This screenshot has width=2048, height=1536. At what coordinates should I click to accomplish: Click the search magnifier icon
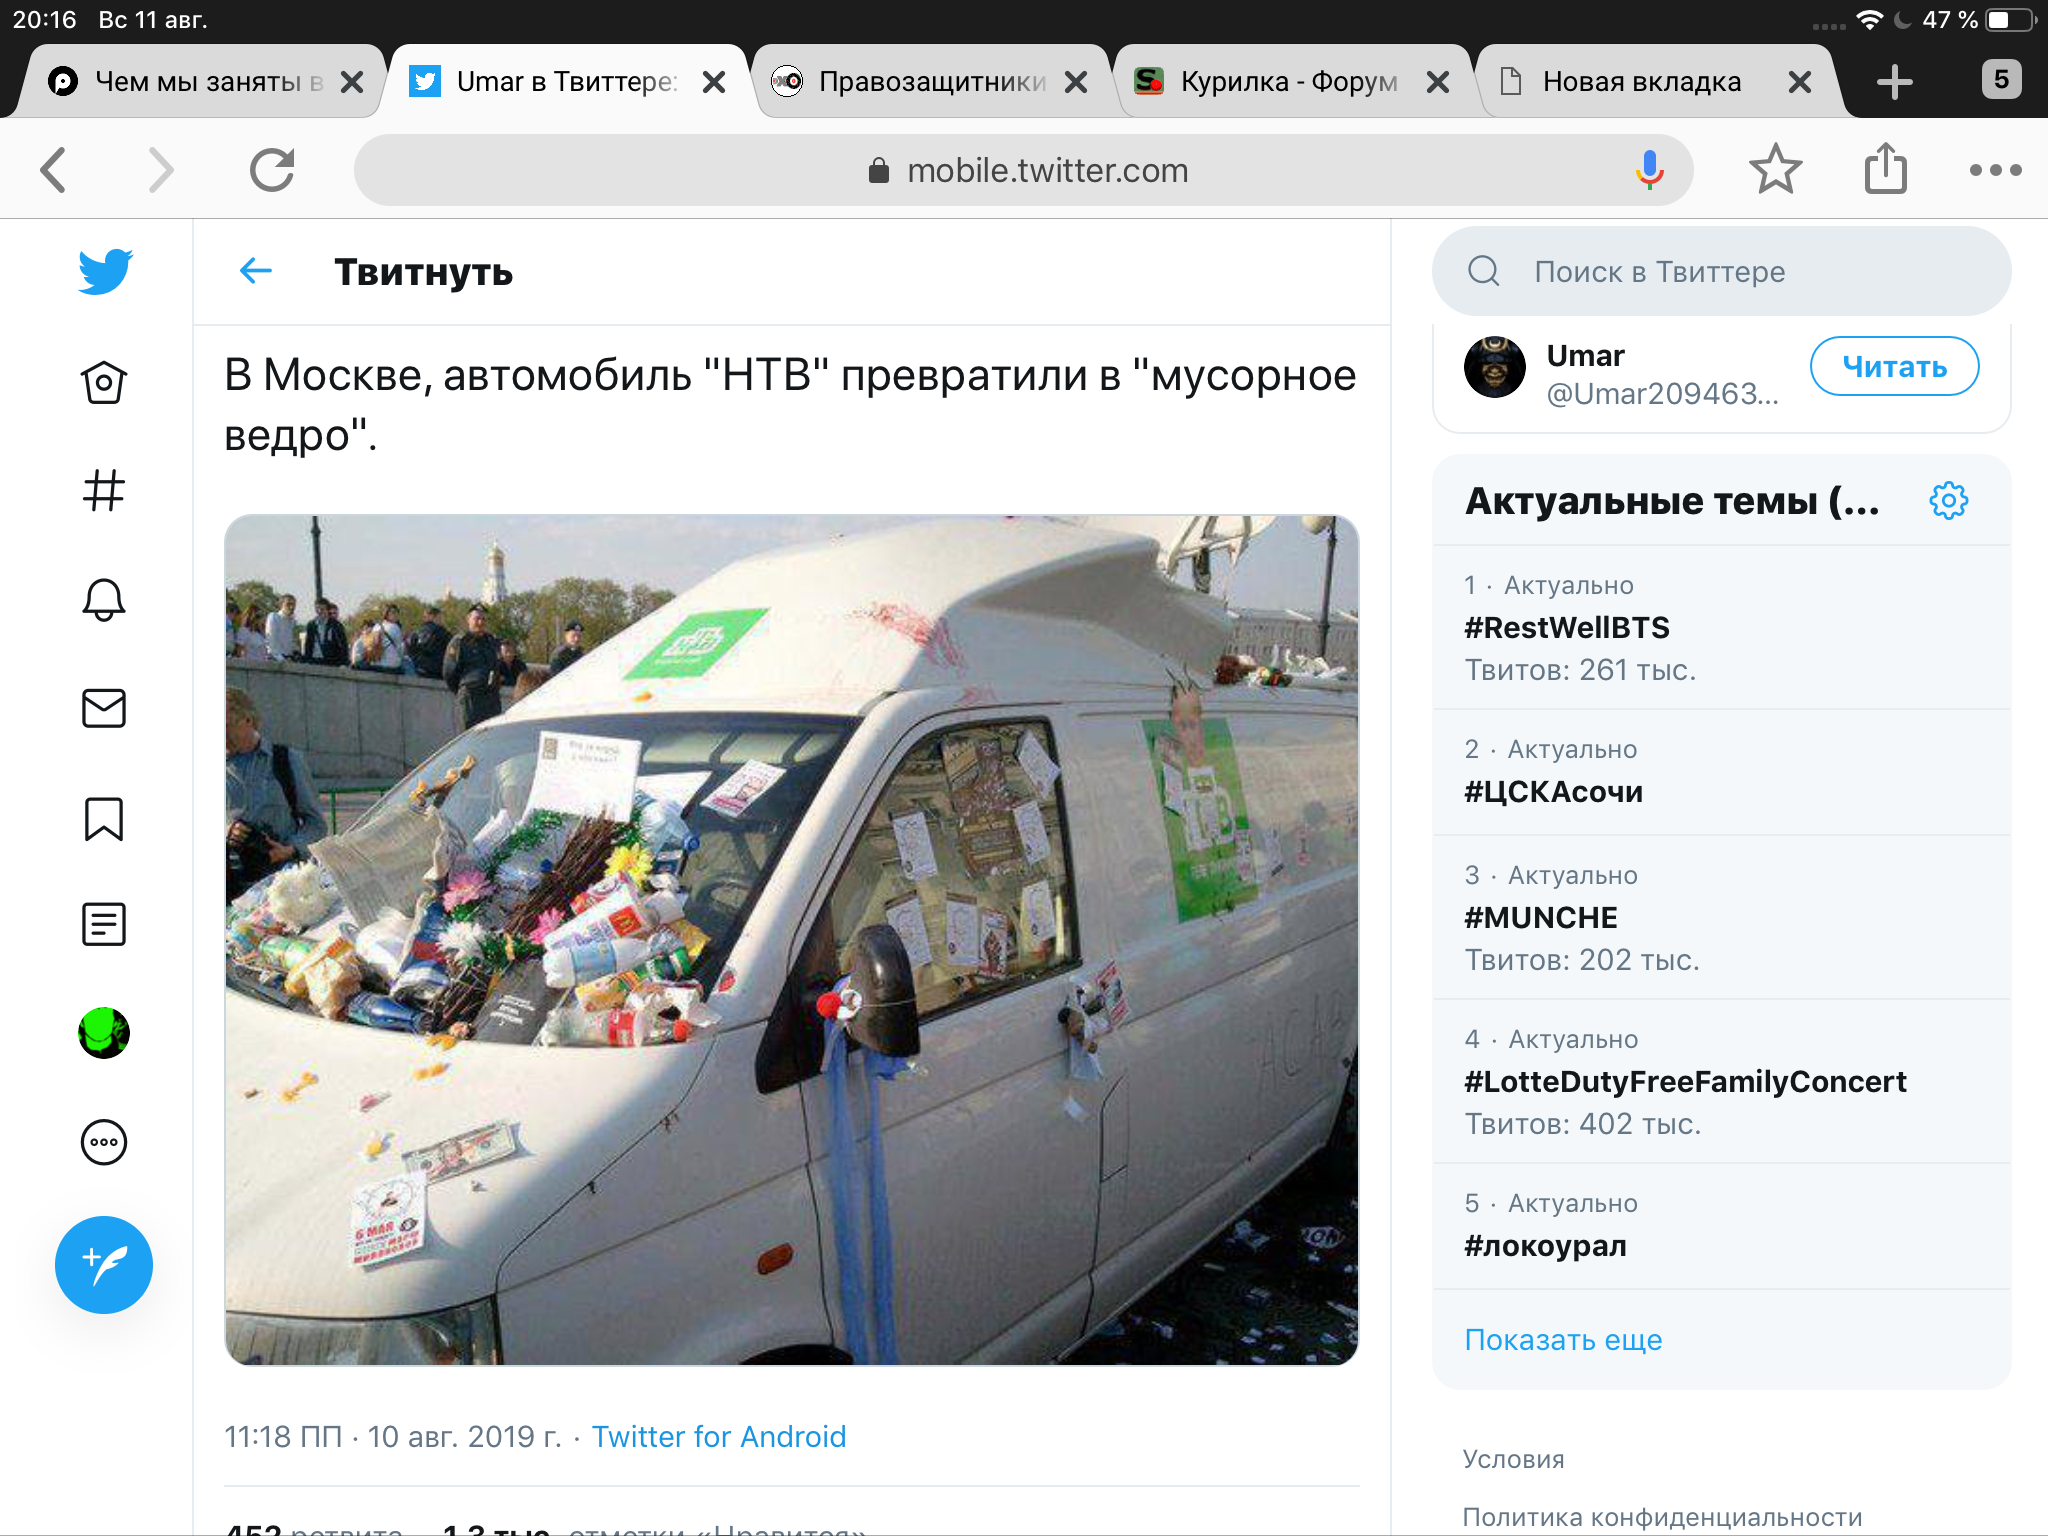[1484, 271]
